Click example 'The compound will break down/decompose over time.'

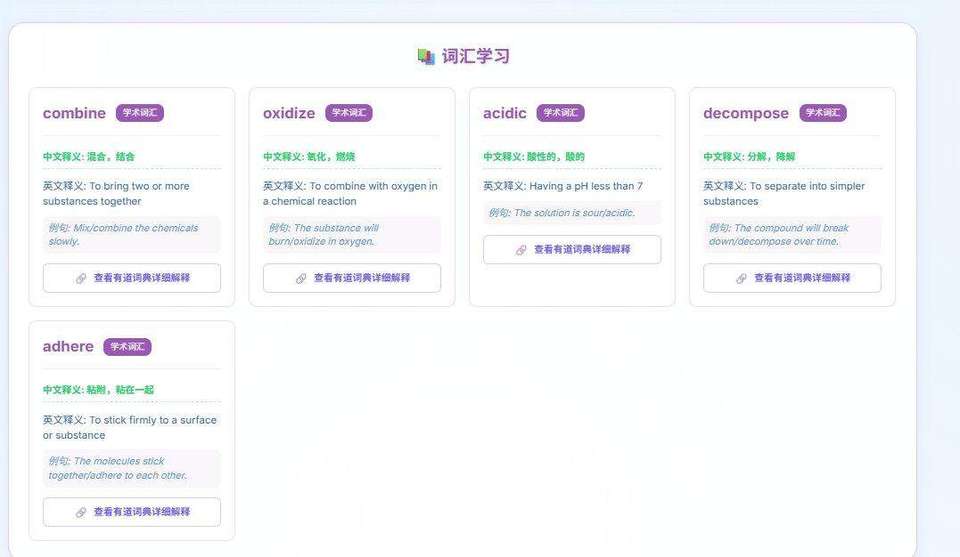(x=779, y=234)
